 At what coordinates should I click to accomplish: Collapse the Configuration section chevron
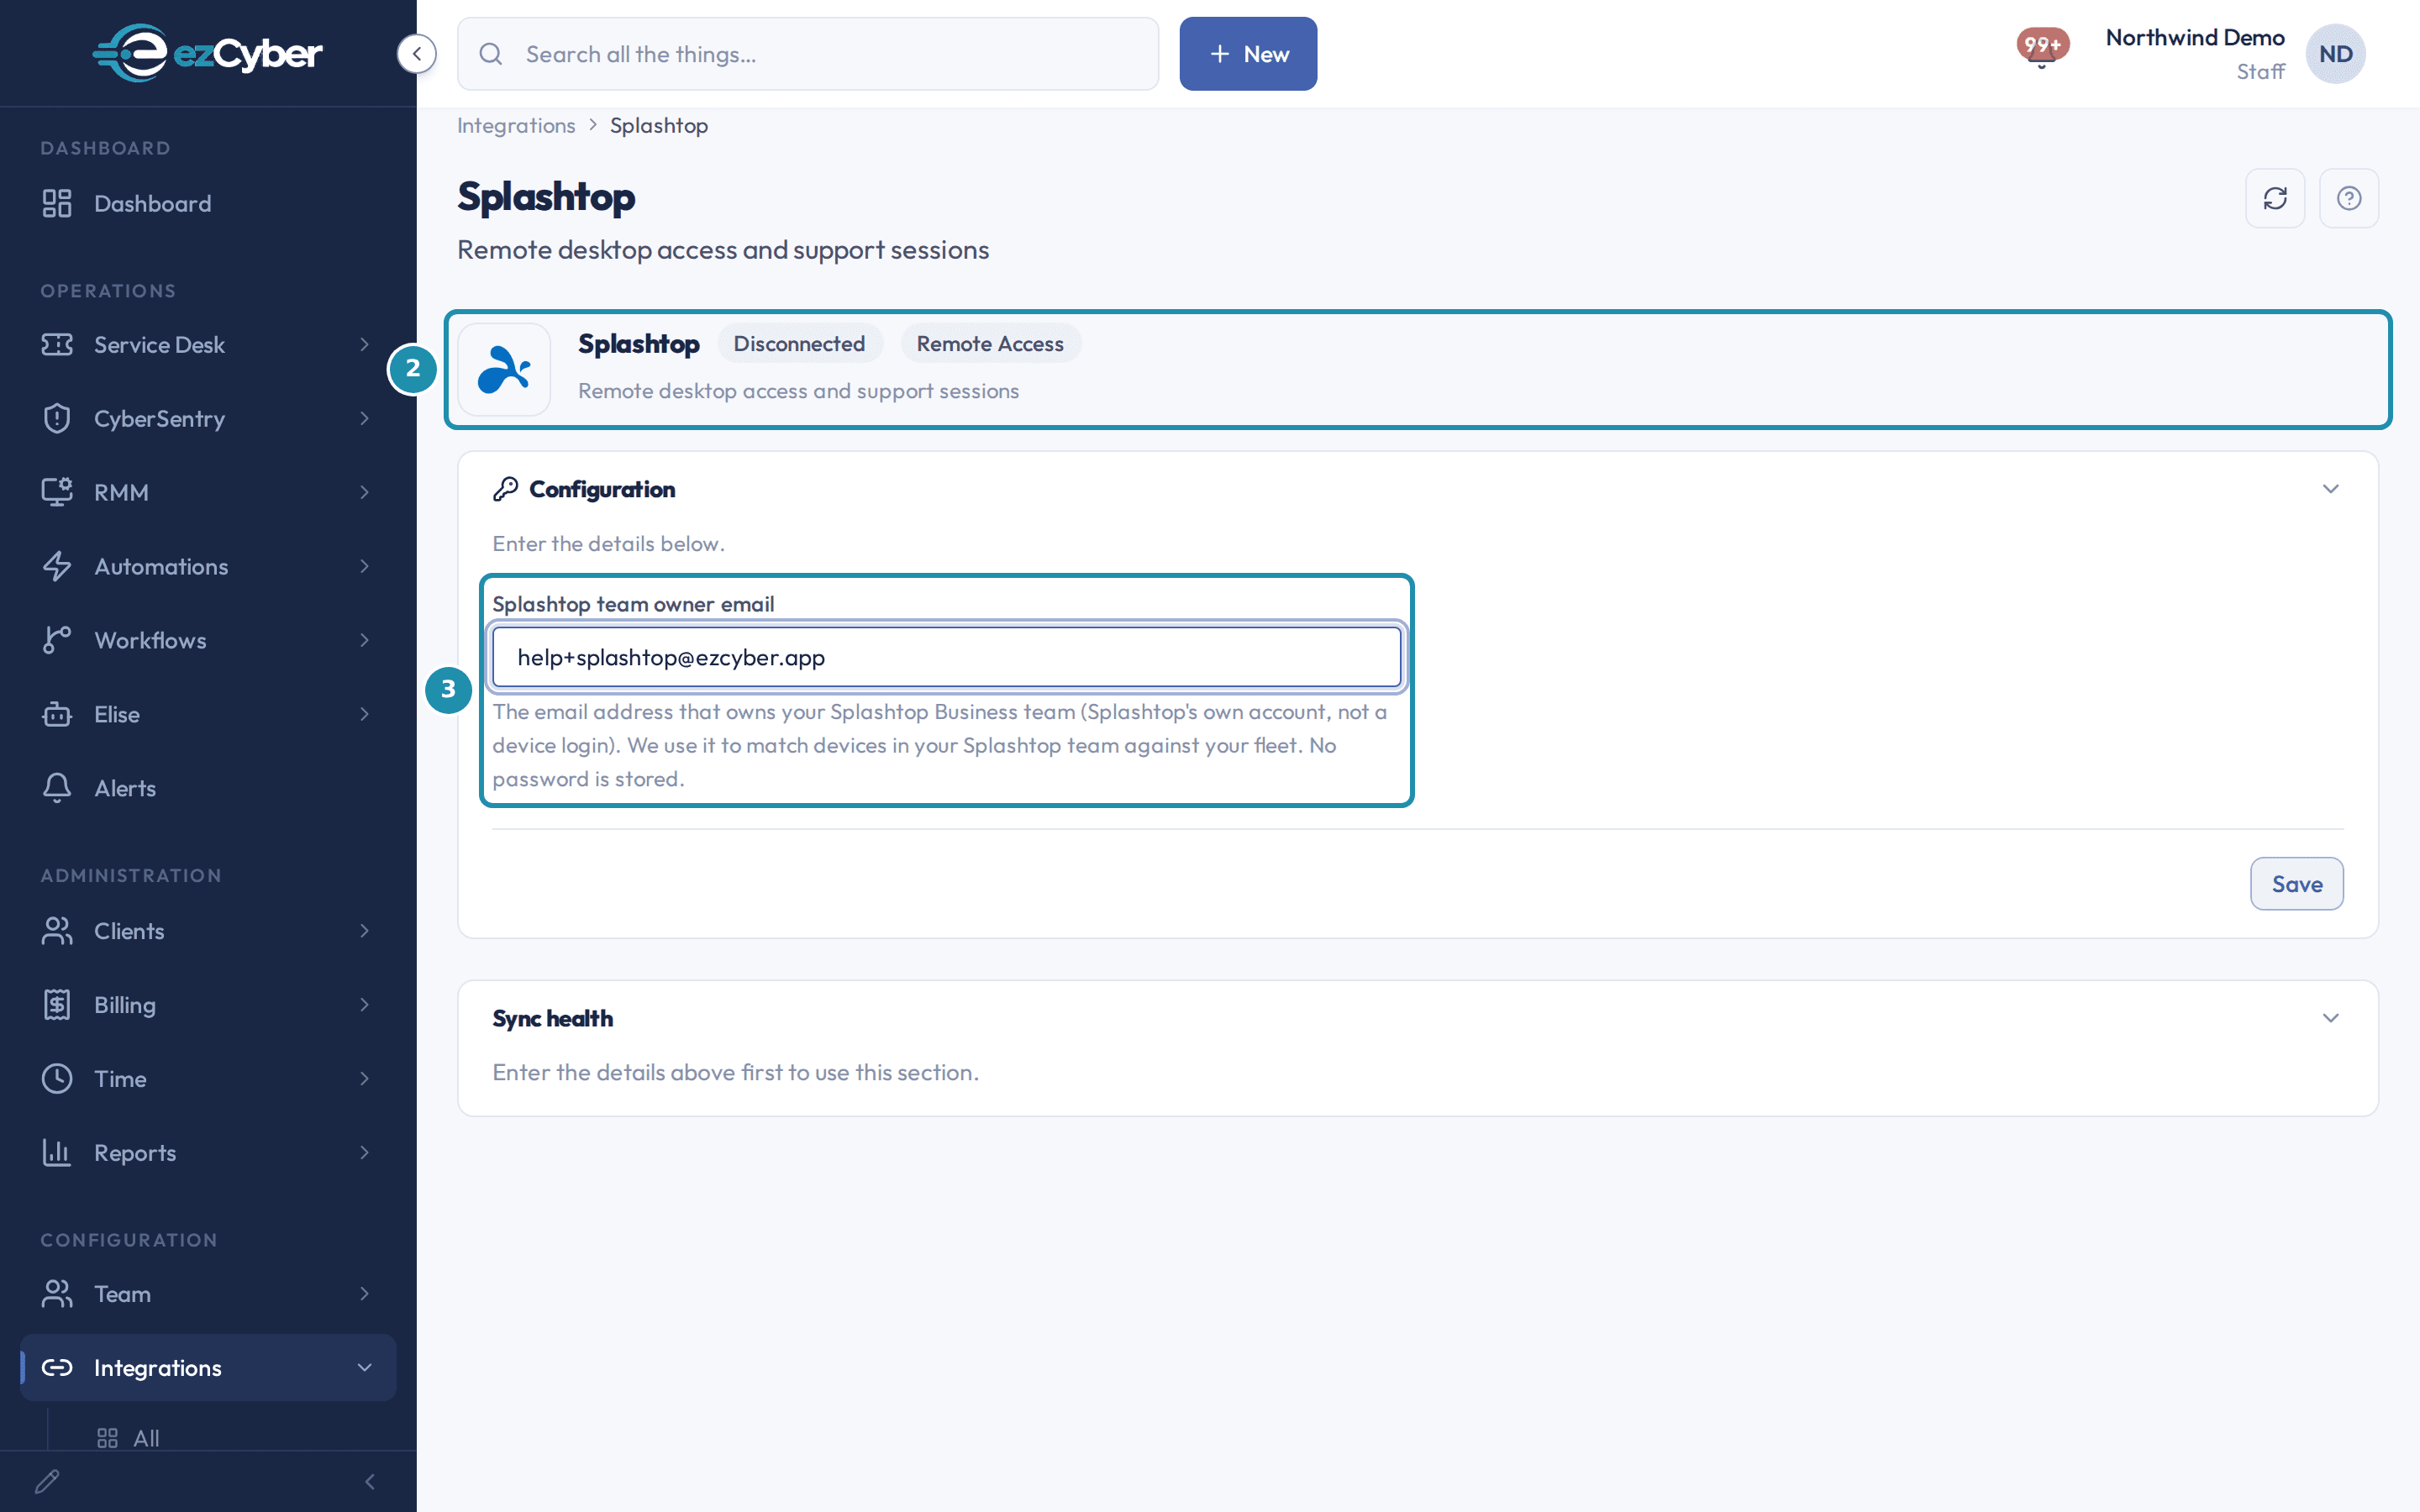2331,489
